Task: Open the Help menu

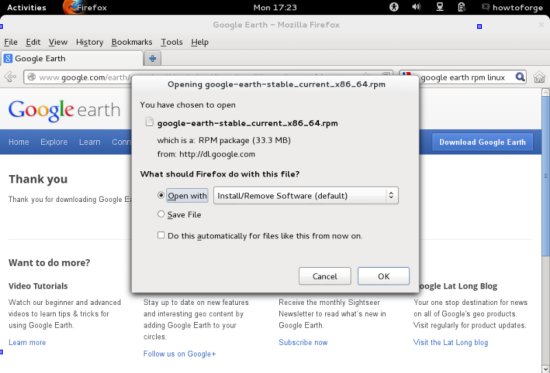Action: coord(200,42)
